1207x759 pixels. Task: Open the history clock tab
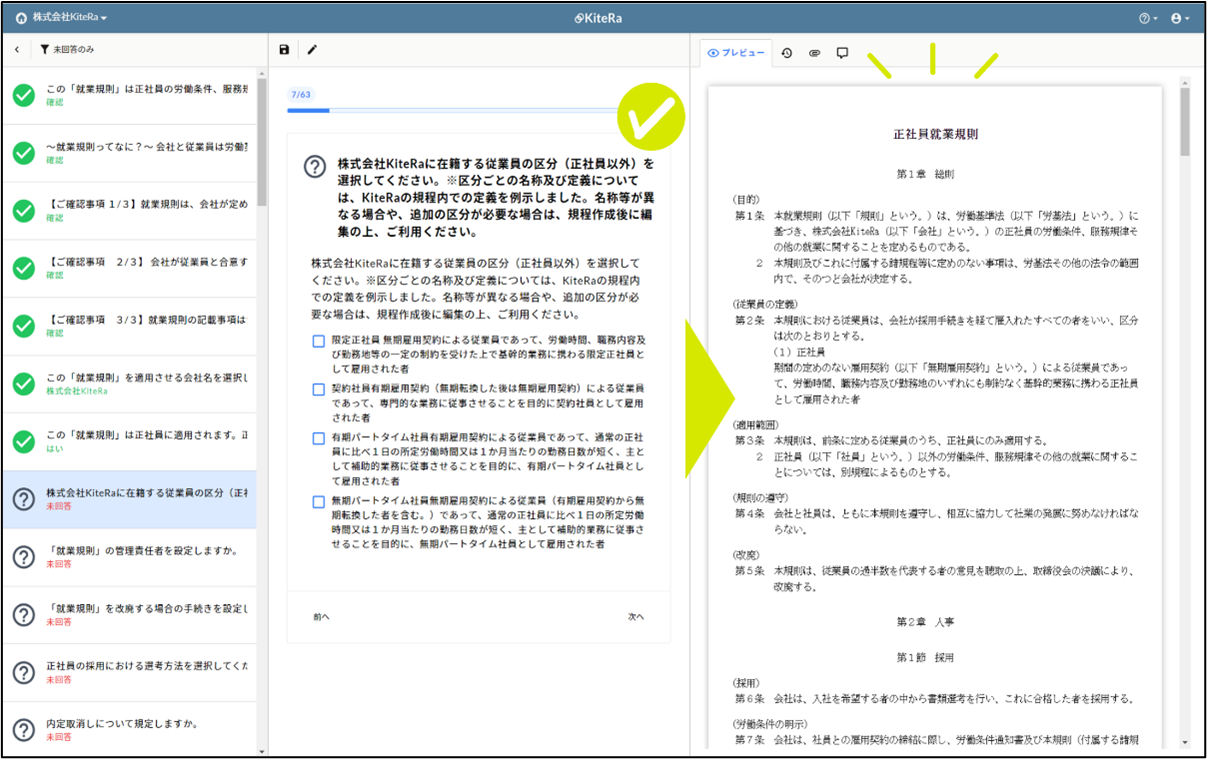click(786, 53)
